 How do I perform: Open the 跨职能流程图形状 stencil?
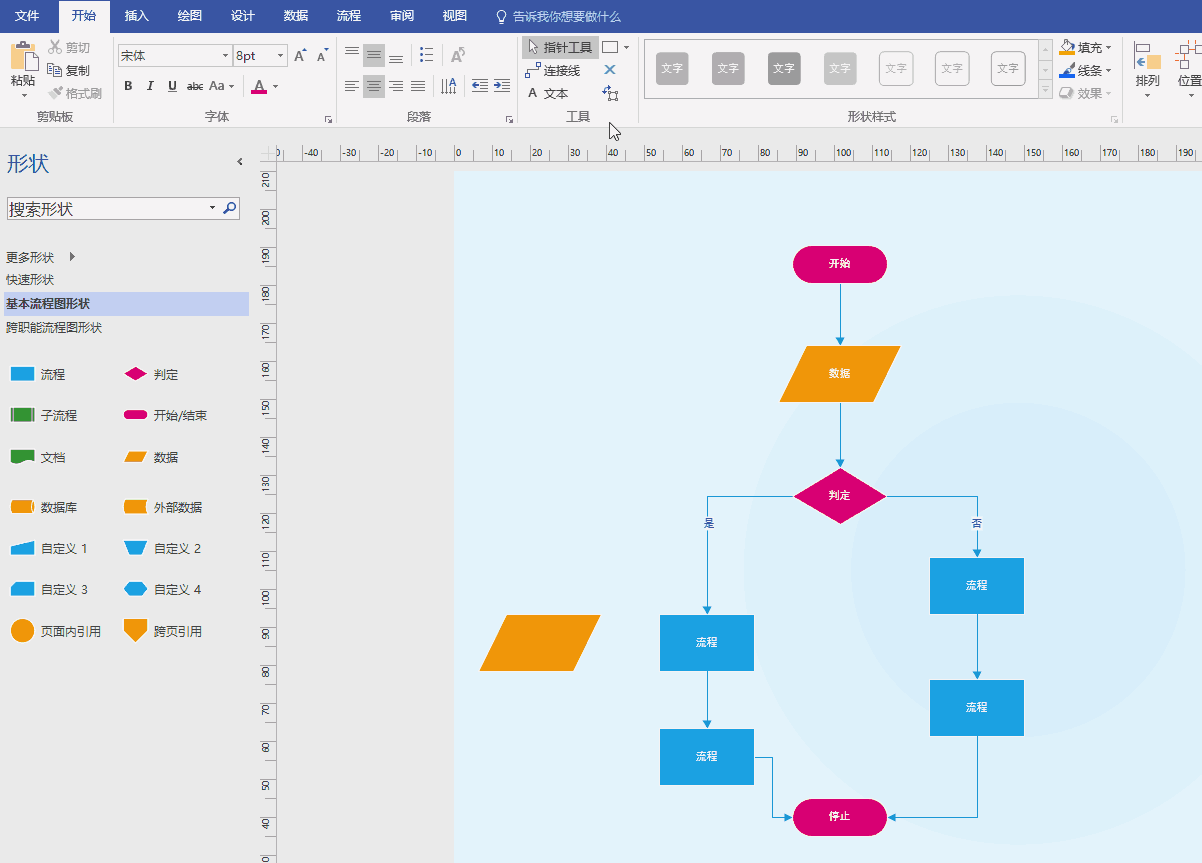(x=54, y=327)
